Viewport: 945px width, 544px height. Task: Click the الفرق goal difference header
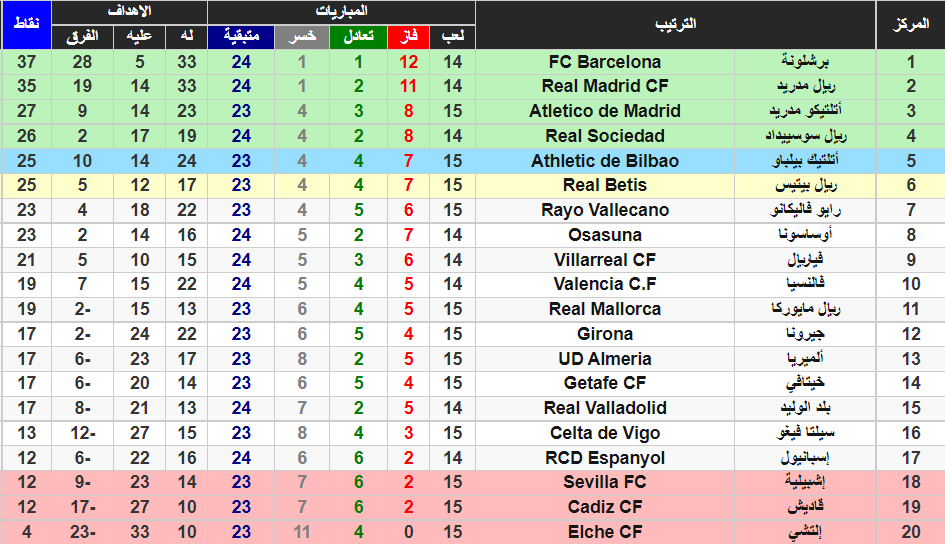[82, 37]
